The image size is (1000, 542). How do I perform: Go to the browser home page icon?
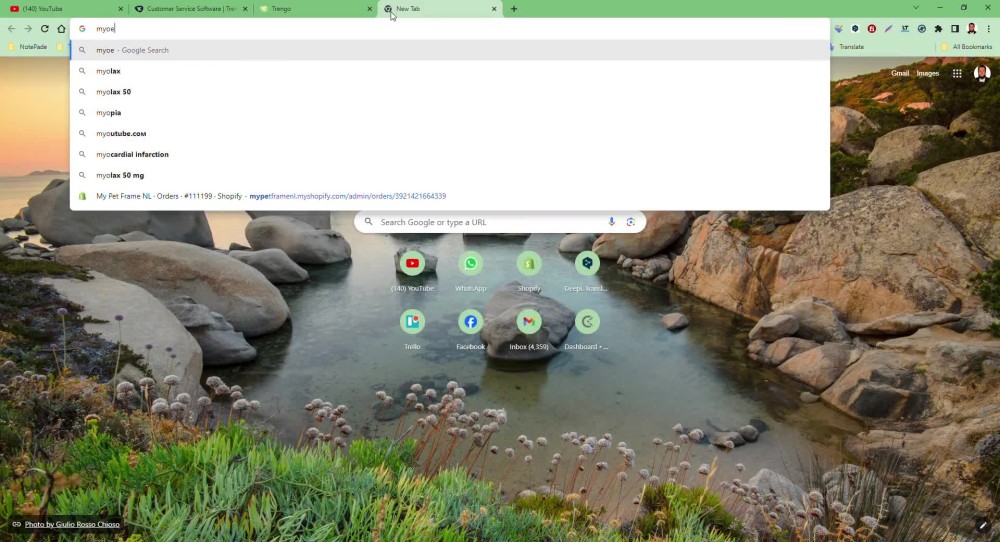click(x=61, y=29)
